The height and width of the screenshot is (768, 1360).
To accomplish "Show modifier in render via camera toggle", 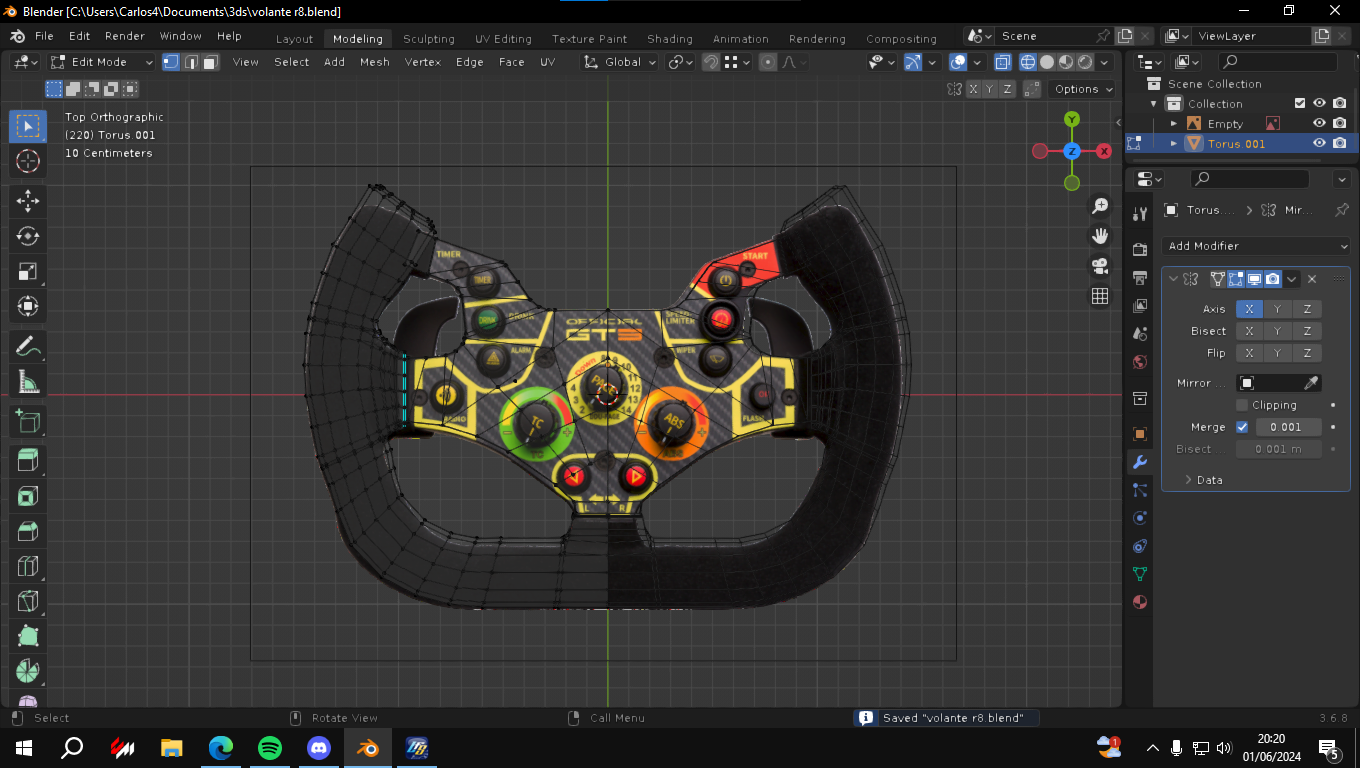I will click(x=1272, y=279).
